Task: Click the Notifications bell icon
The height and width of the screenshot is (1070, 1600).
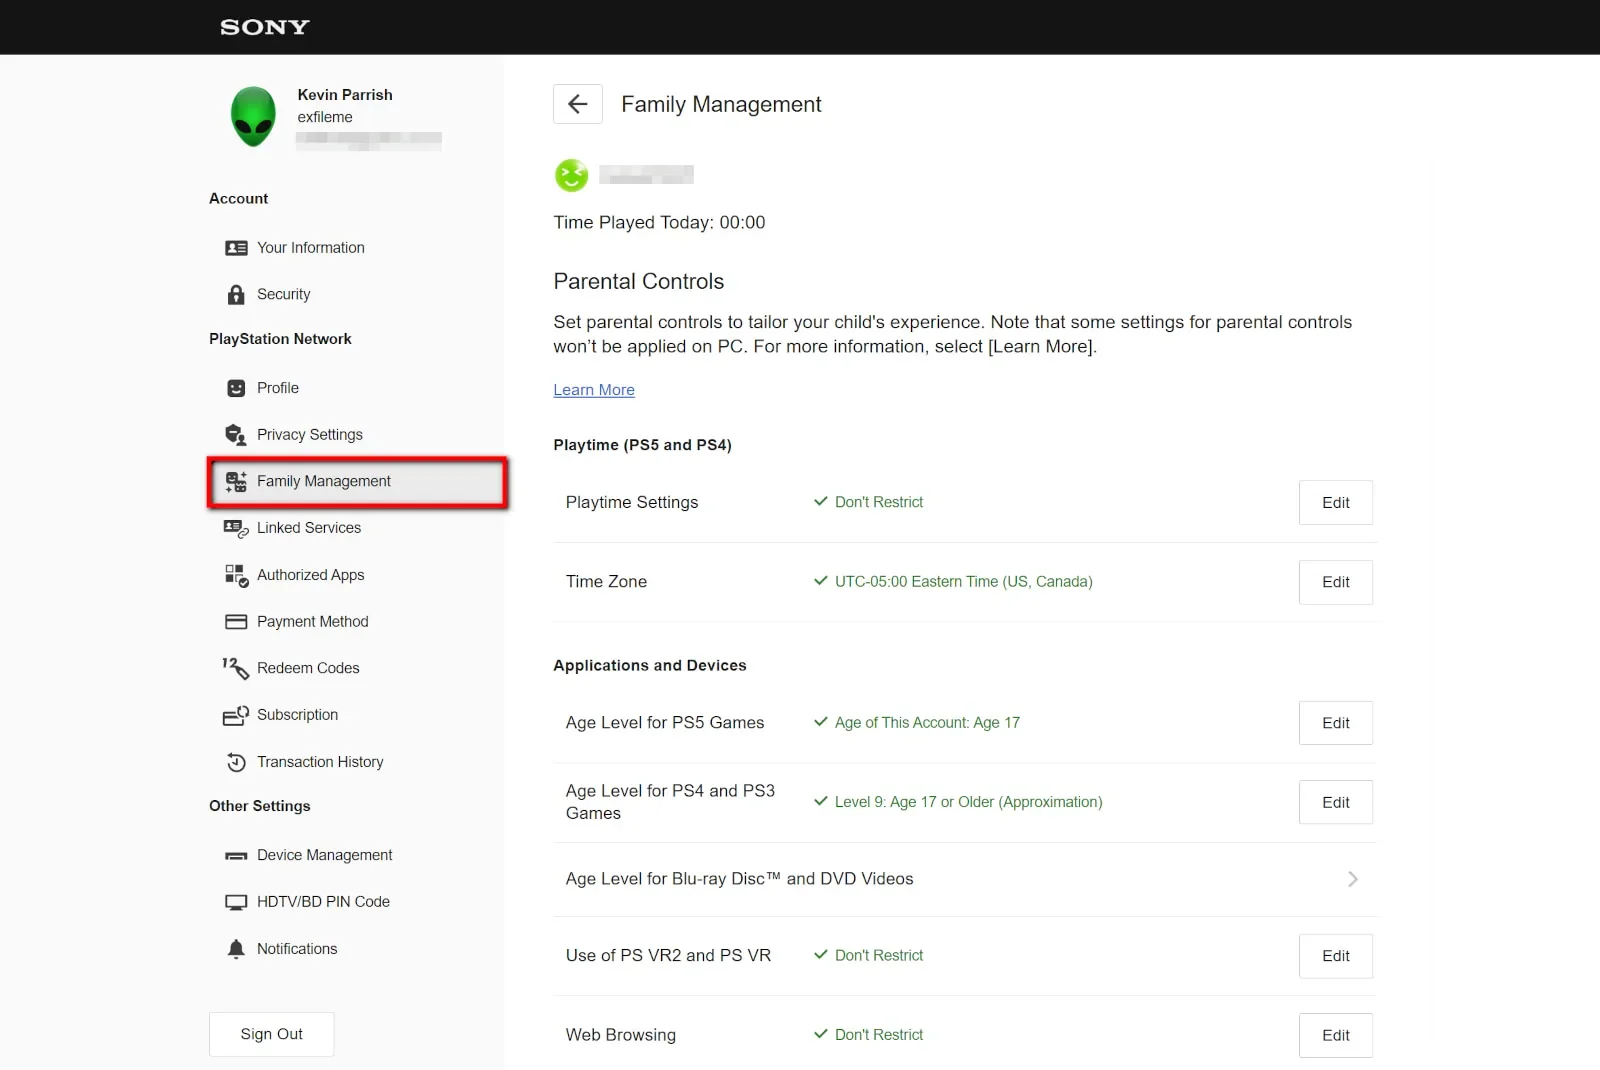Action: tap(235, 948)
